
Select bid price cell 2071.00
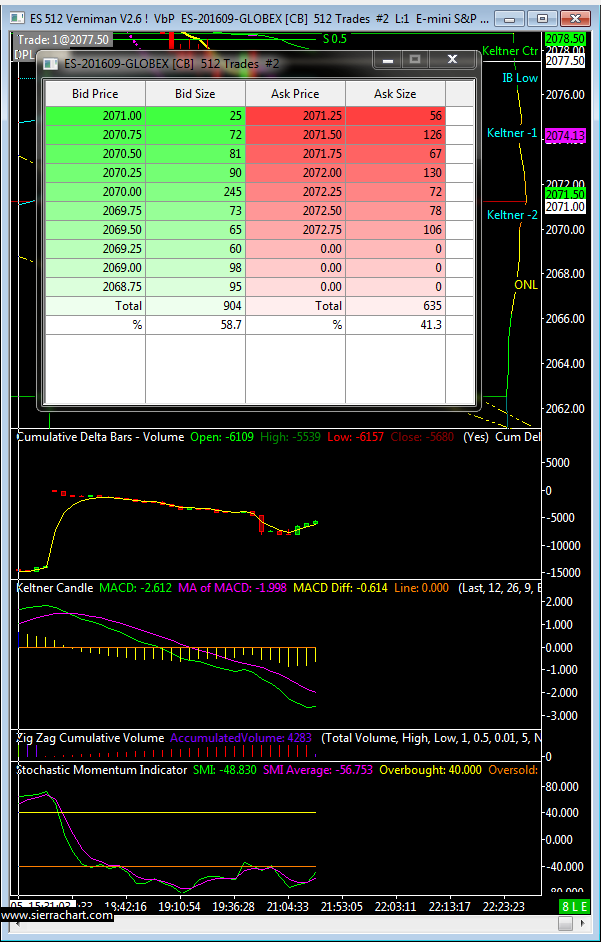96,116
